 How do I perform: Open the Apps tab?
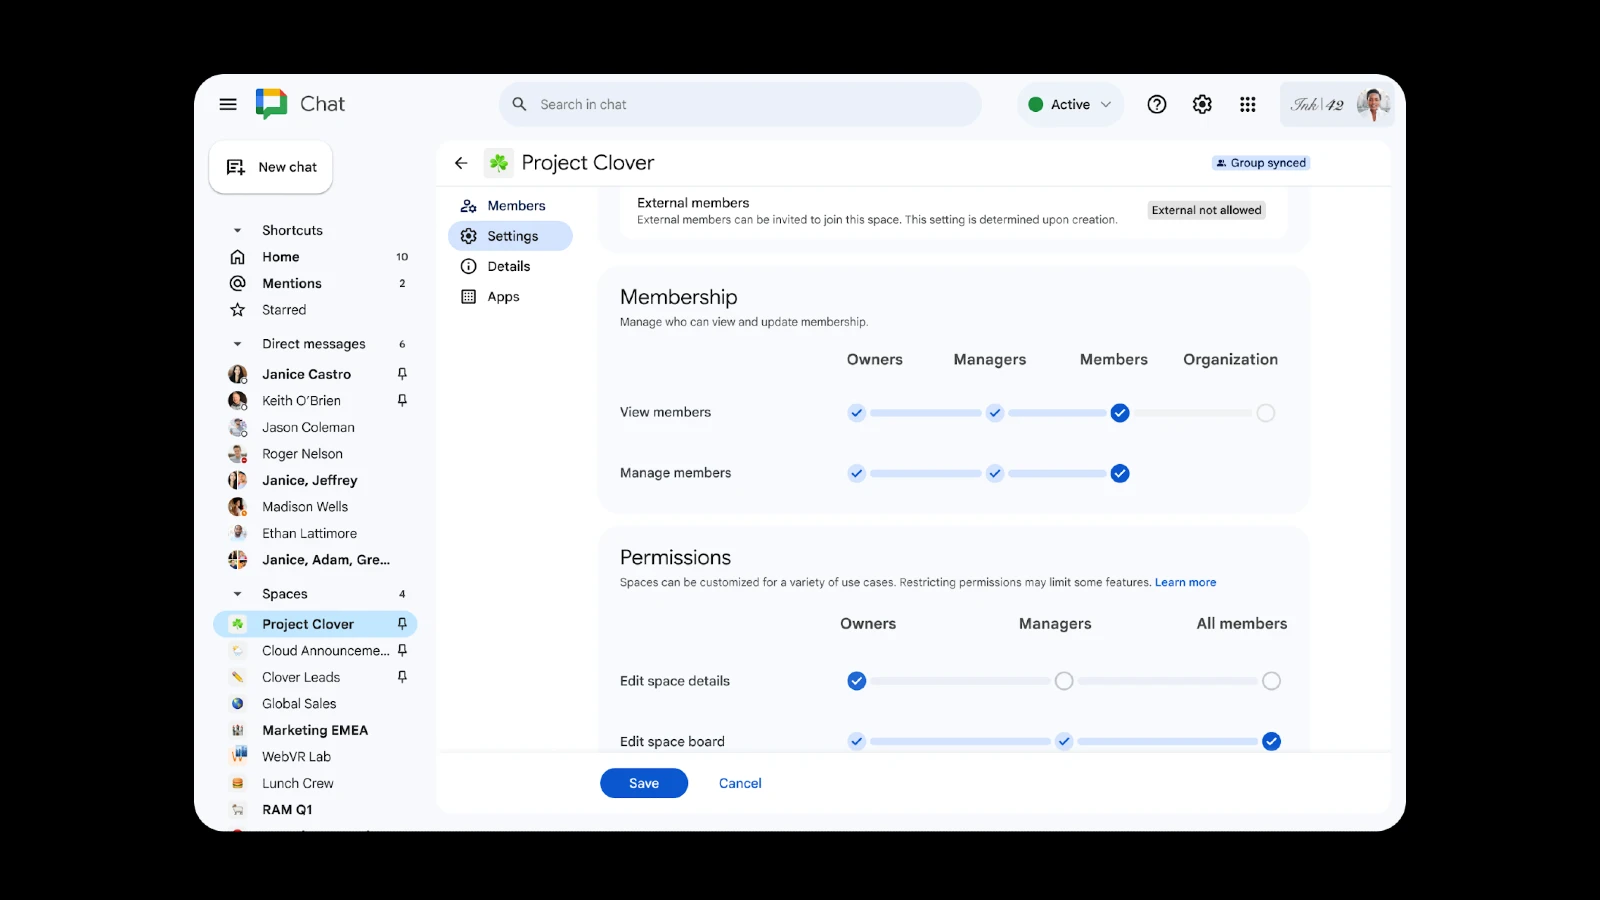click(510, 297)
